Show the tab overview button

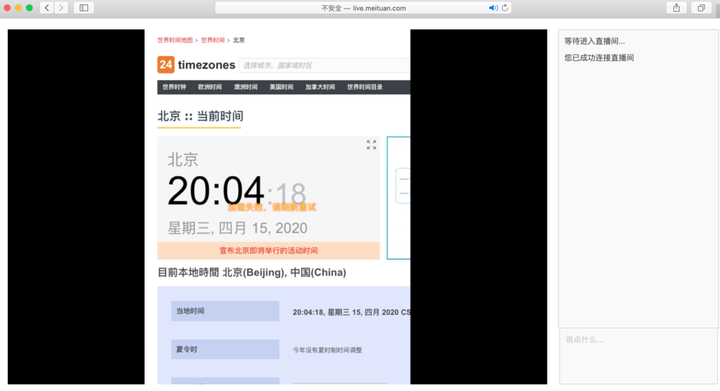701,8
